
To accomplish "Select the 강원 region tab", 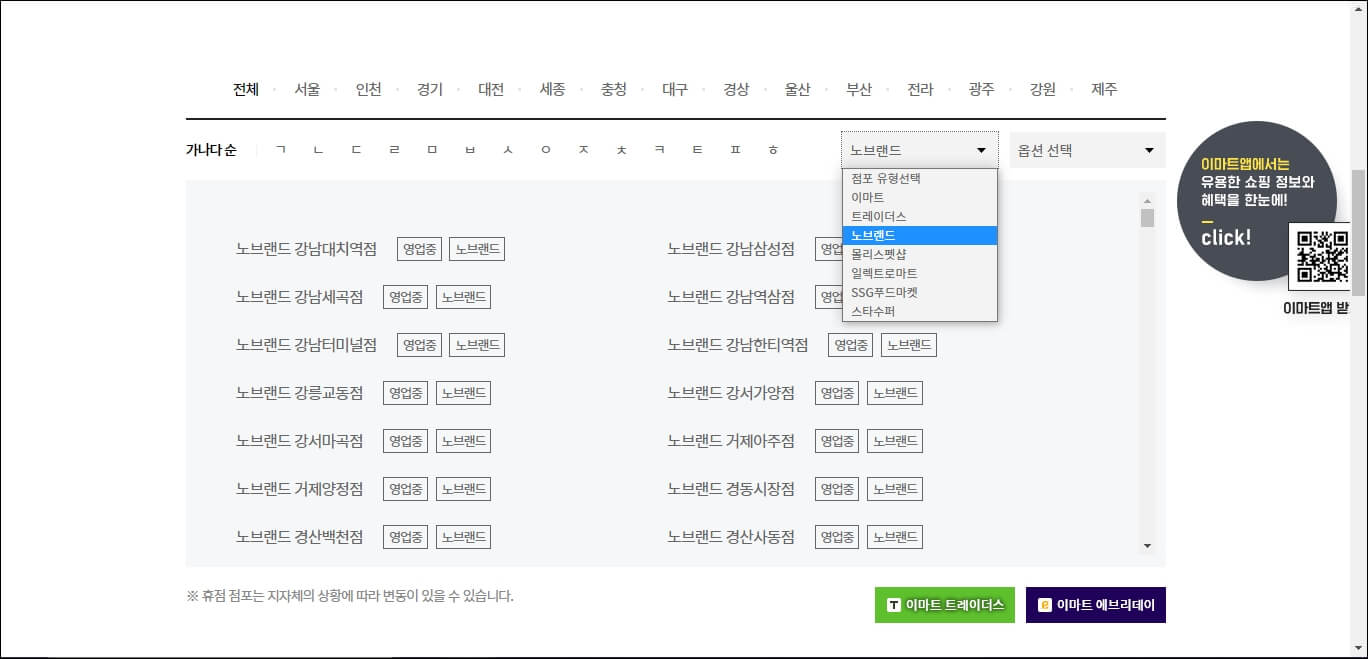I will point(1042,89).
